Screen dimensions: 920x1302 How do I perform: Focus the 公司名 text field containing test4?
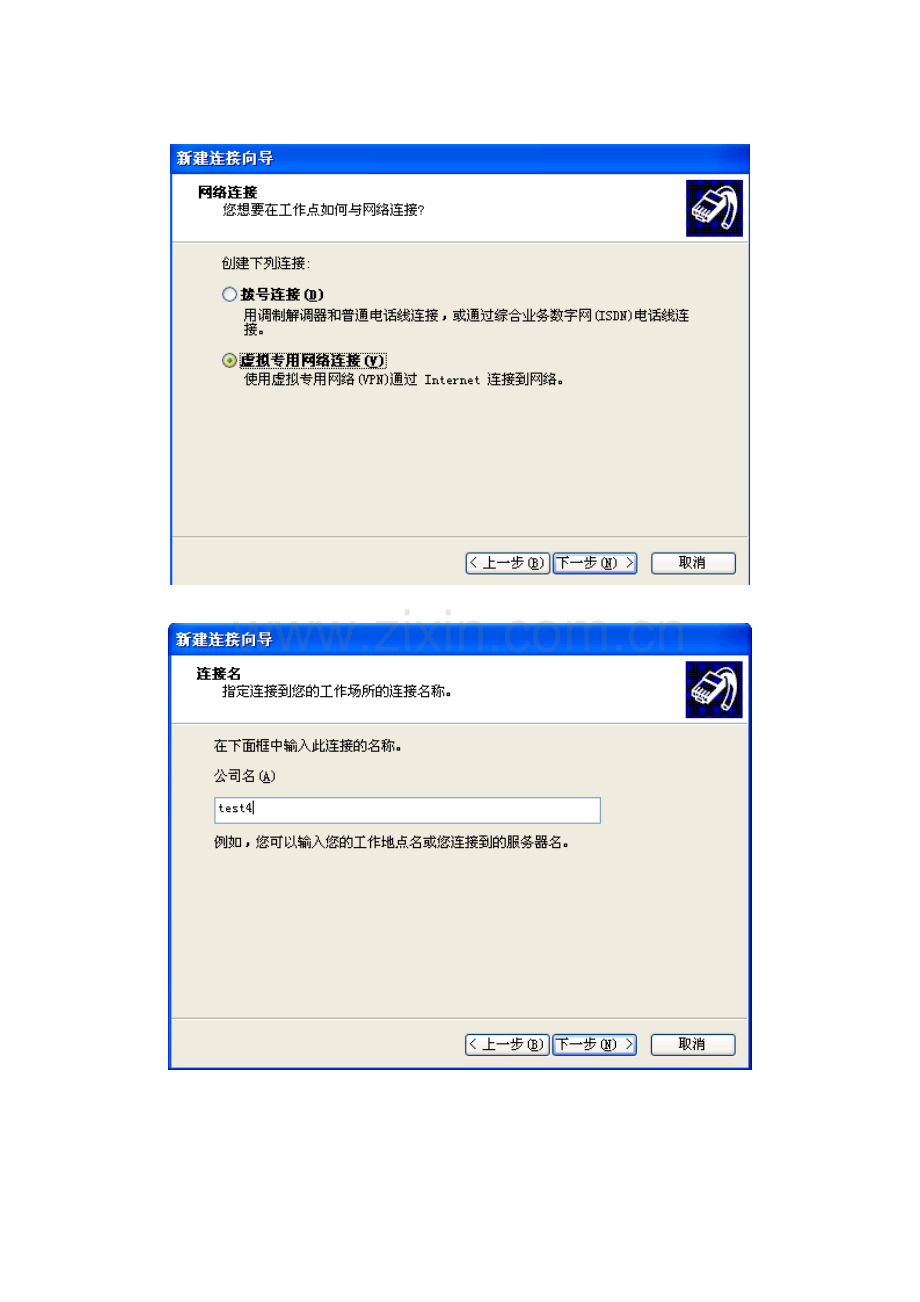[407, 810]
